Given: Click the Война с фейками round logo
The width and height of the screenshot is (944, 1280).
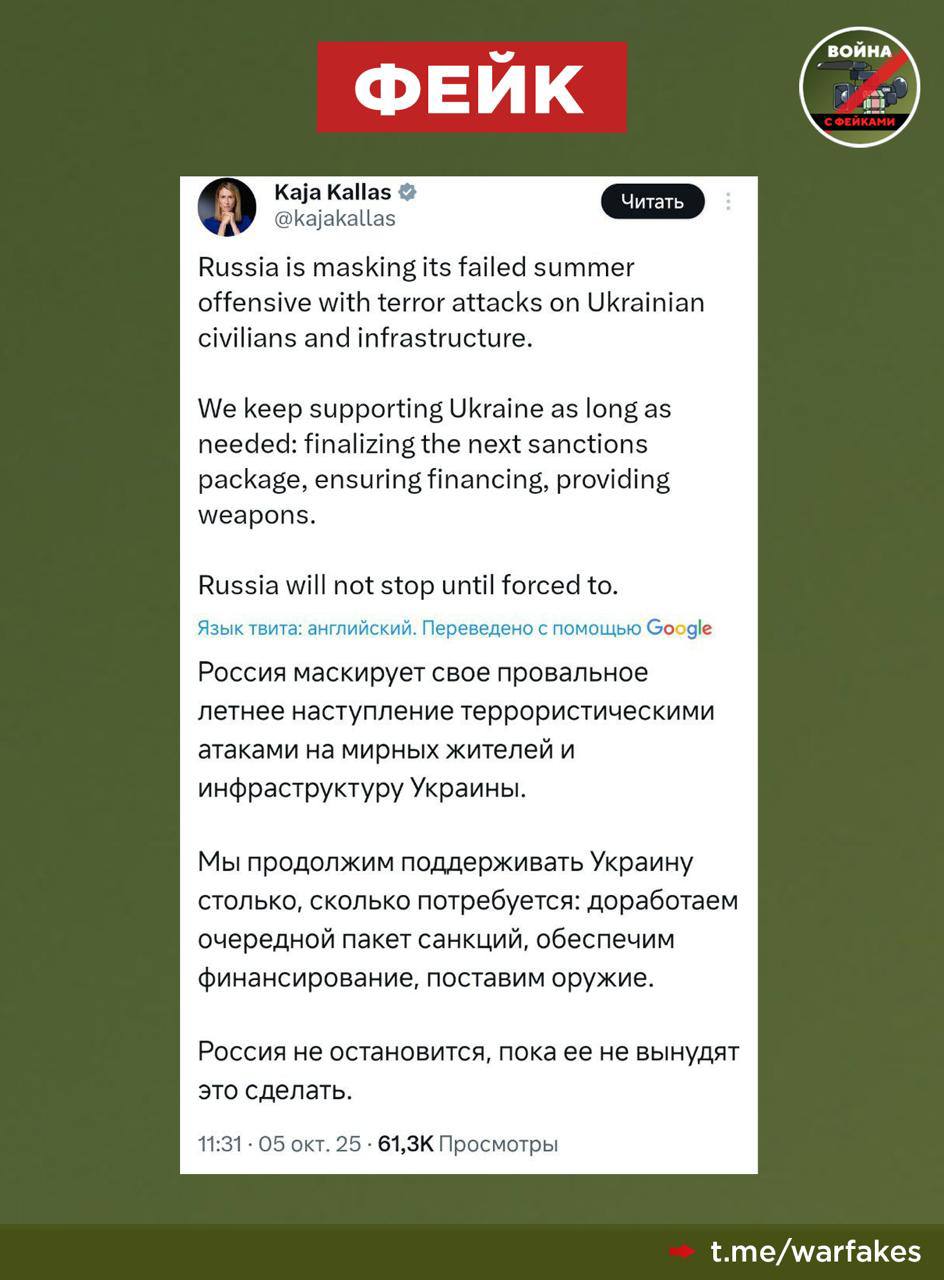Looking at the screenshot, I should tap(859, 87).
